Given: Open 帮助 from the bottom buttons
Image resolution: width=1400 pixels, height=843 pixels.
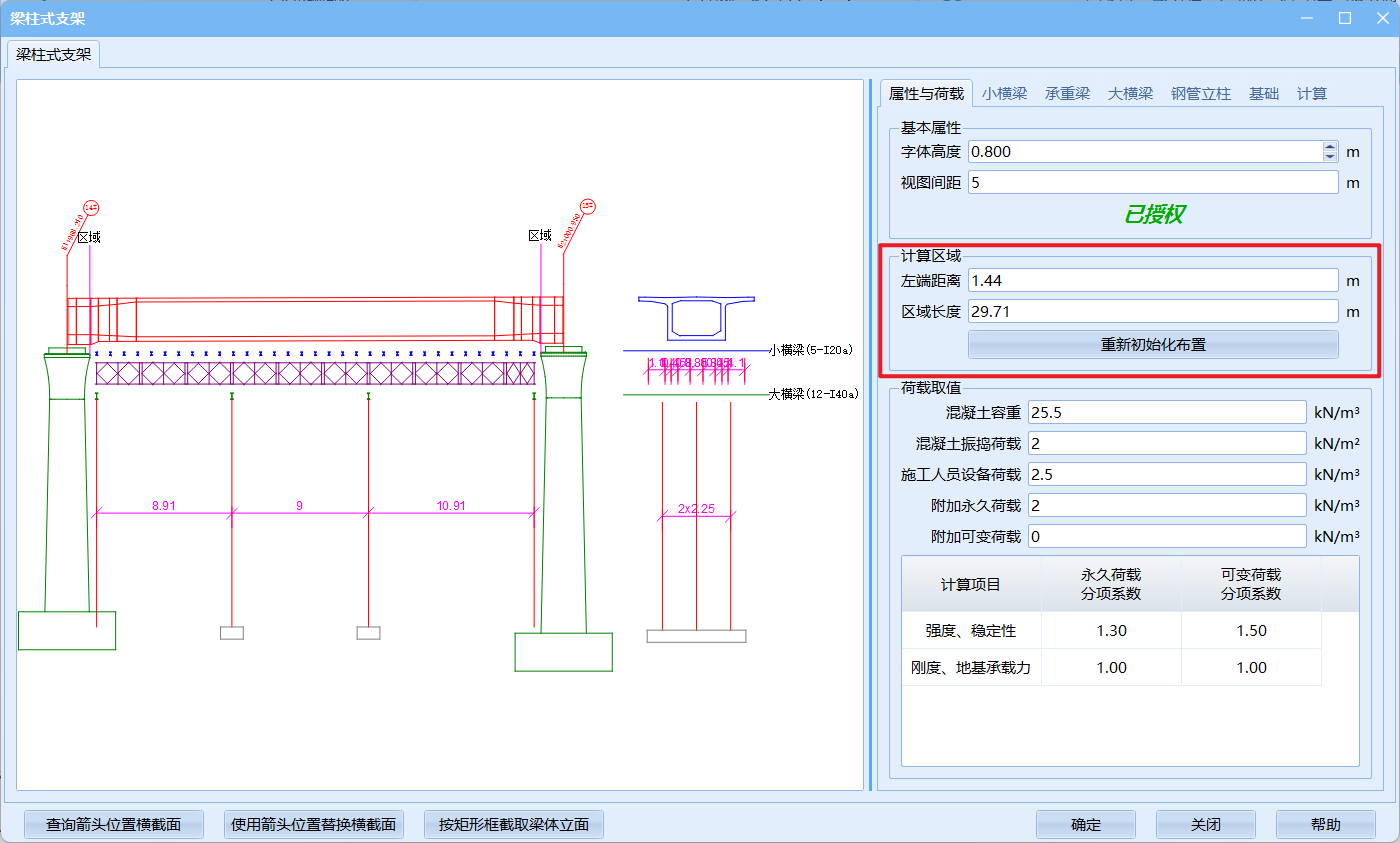Looking at the screenshot, I should (x=1326, y=825).
